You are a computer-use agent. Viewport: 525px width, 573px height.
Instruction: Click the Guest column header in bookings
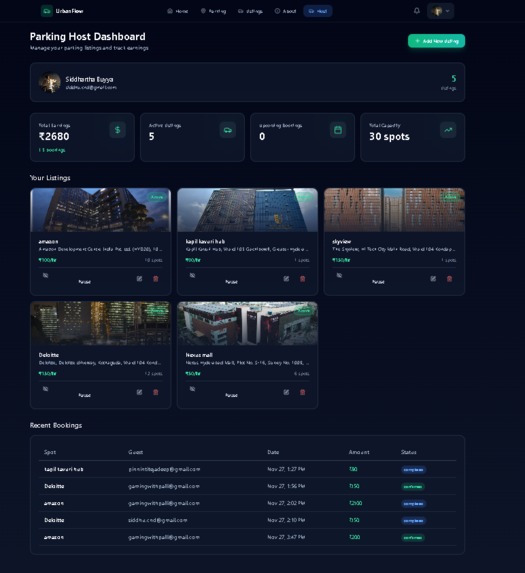pos(136,452)
